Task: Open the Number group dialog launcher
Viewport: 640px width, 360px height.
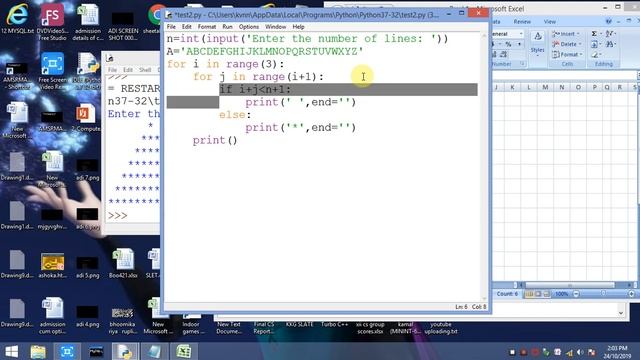Action: pos(522,64)
